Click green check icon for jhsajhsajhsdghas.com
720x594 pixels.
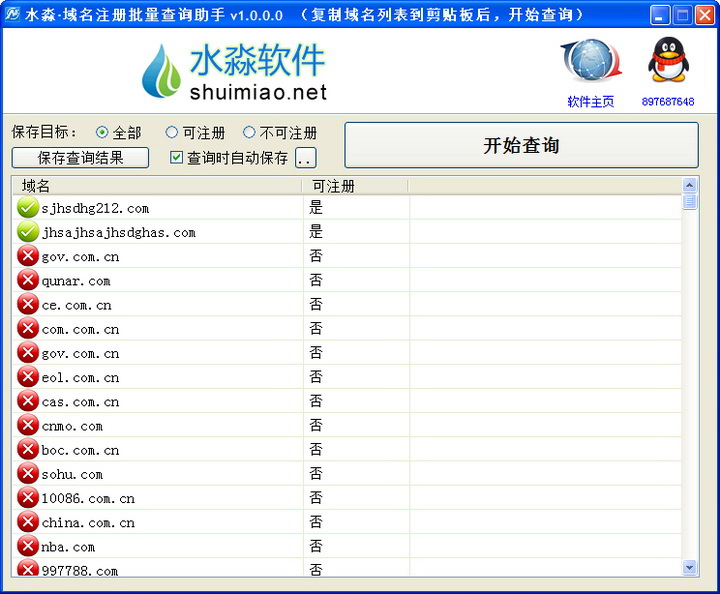coord(28,232)
